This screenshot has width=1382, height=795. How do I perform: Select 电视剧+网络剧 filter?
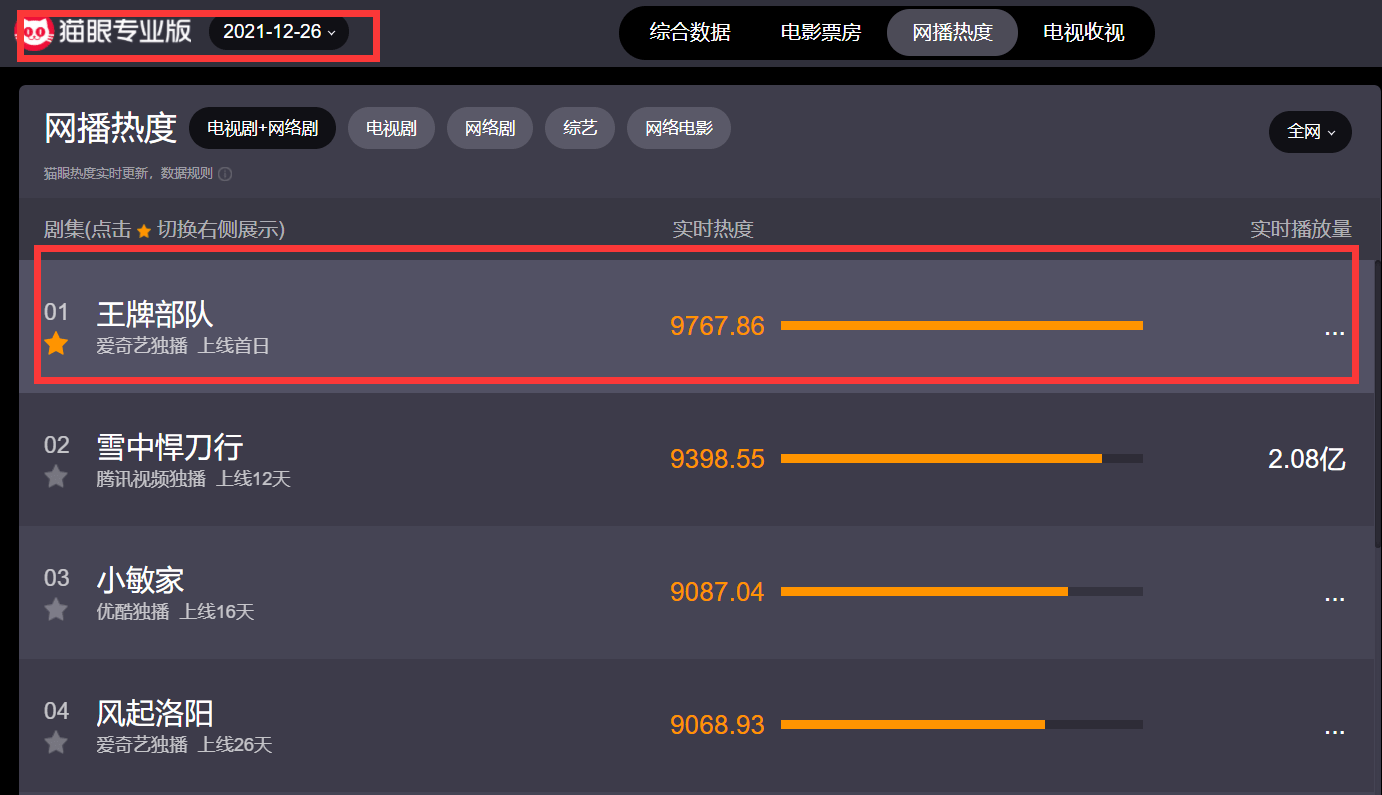262,128
